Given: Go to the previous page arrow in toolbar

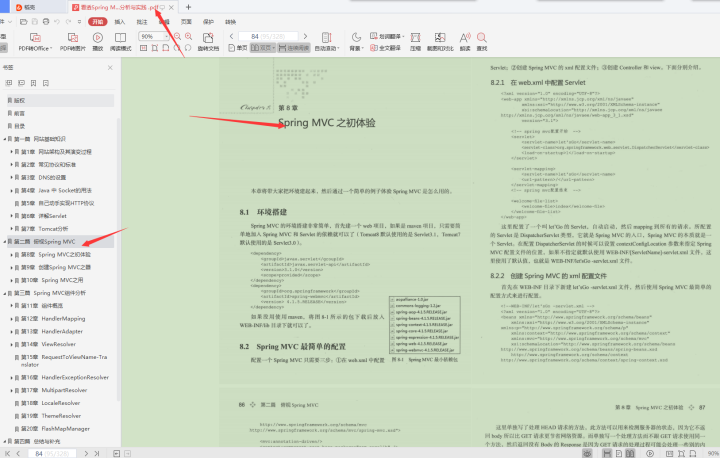Looking at the screenshot, I should pyautogui.click(x=231, y=36).
